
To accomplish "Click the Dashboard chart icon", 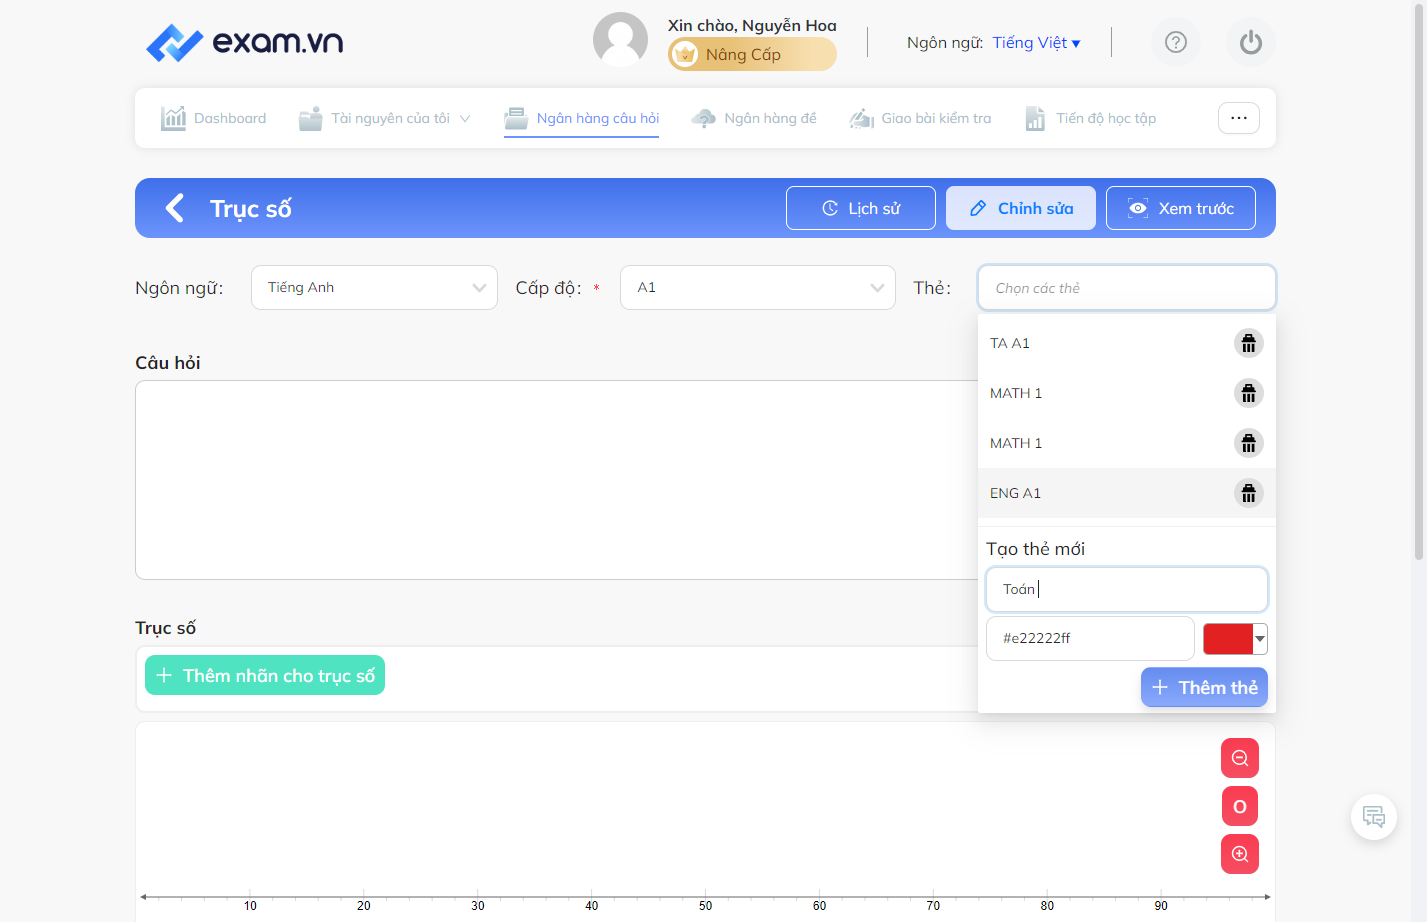I will (174, 118).
